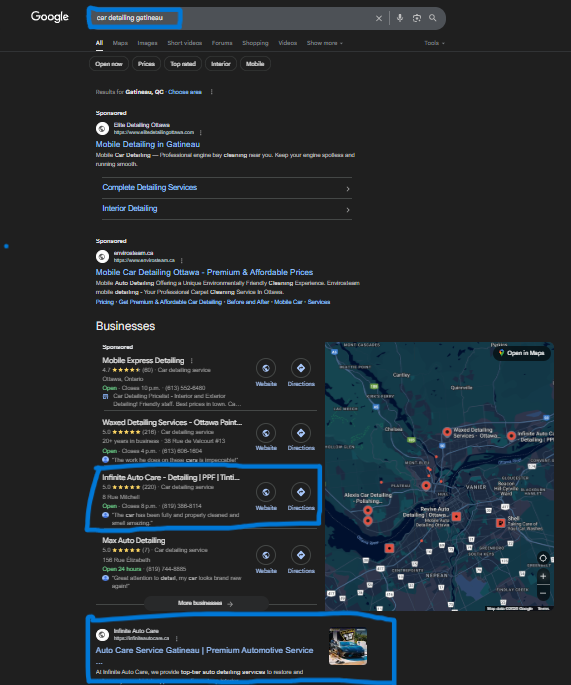The image size is (571, 685).
Task: Click the magnifying glass search icon
Action: coord(433,18)
